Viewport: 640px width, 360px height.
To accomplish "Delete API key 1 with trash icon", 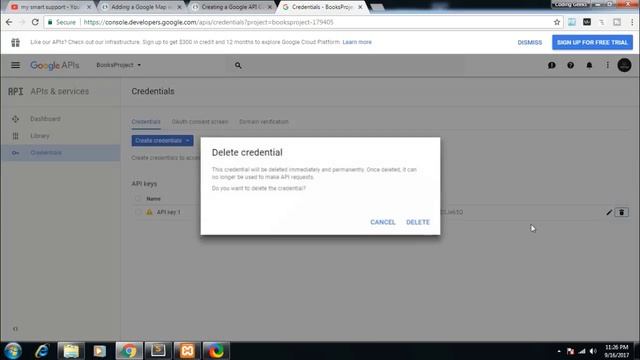I will point(621,212).
